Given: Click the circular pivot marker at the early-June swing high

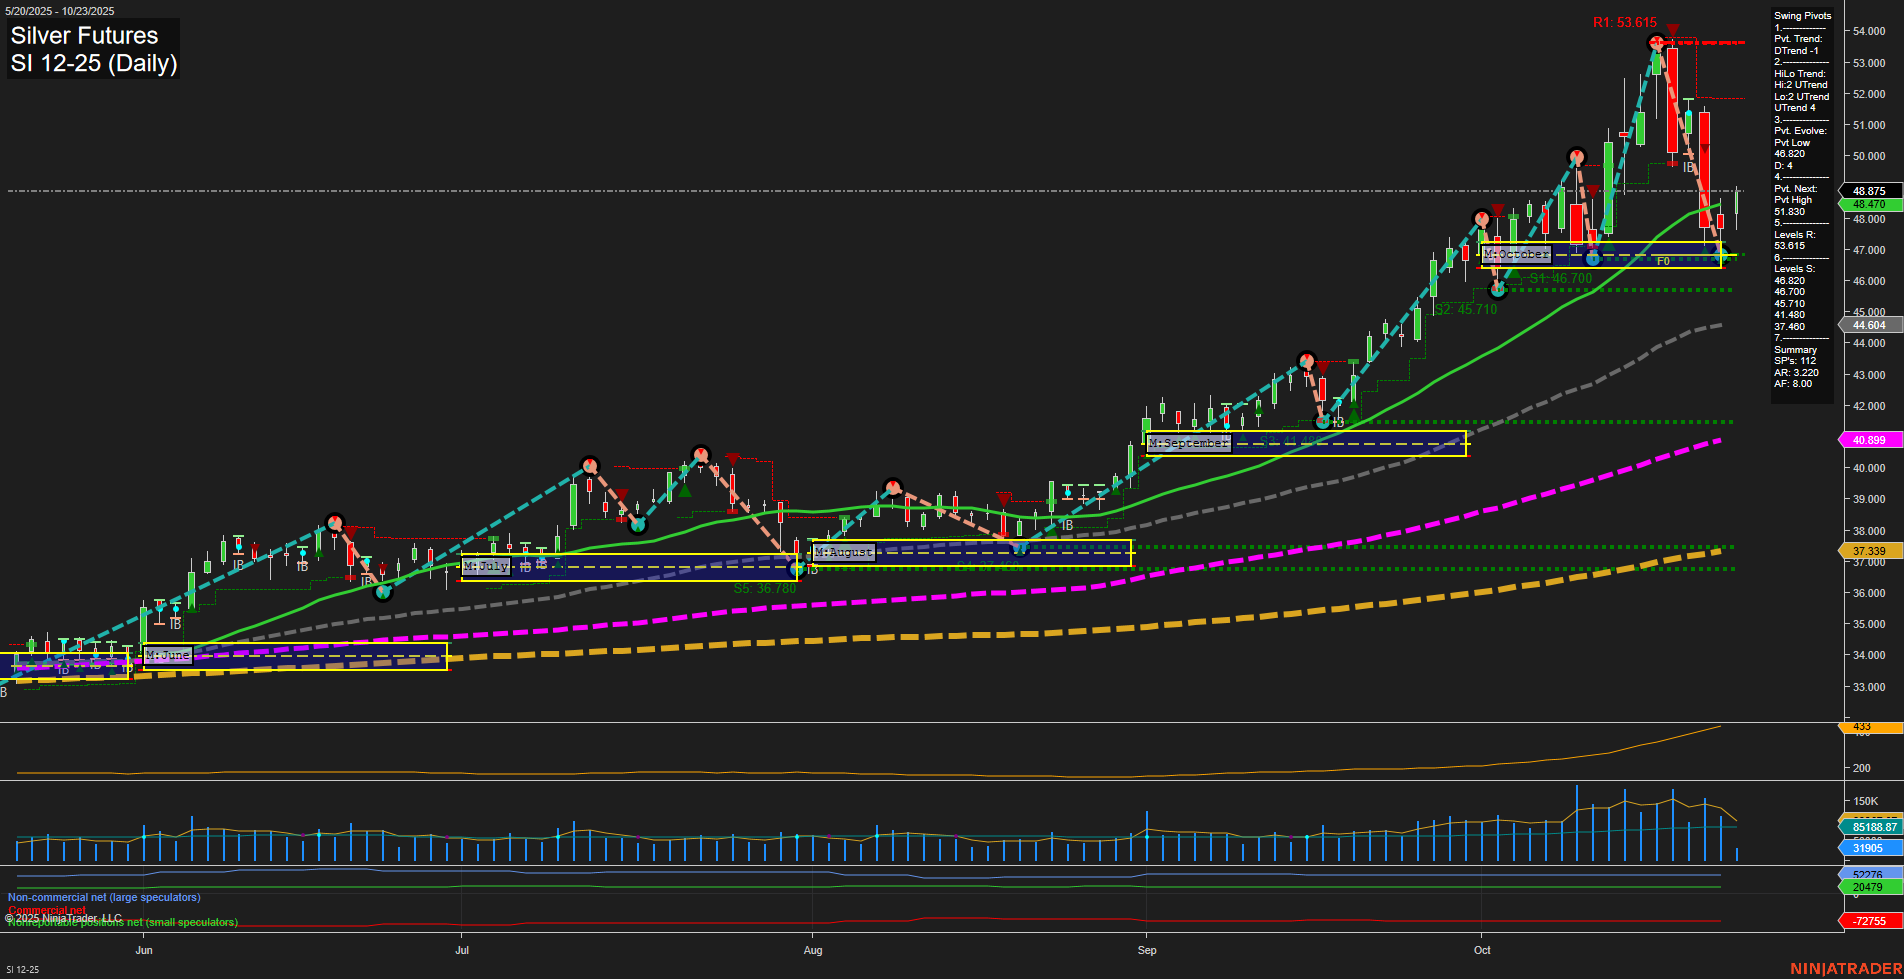Looking at the screenshot, I should 335,521.
